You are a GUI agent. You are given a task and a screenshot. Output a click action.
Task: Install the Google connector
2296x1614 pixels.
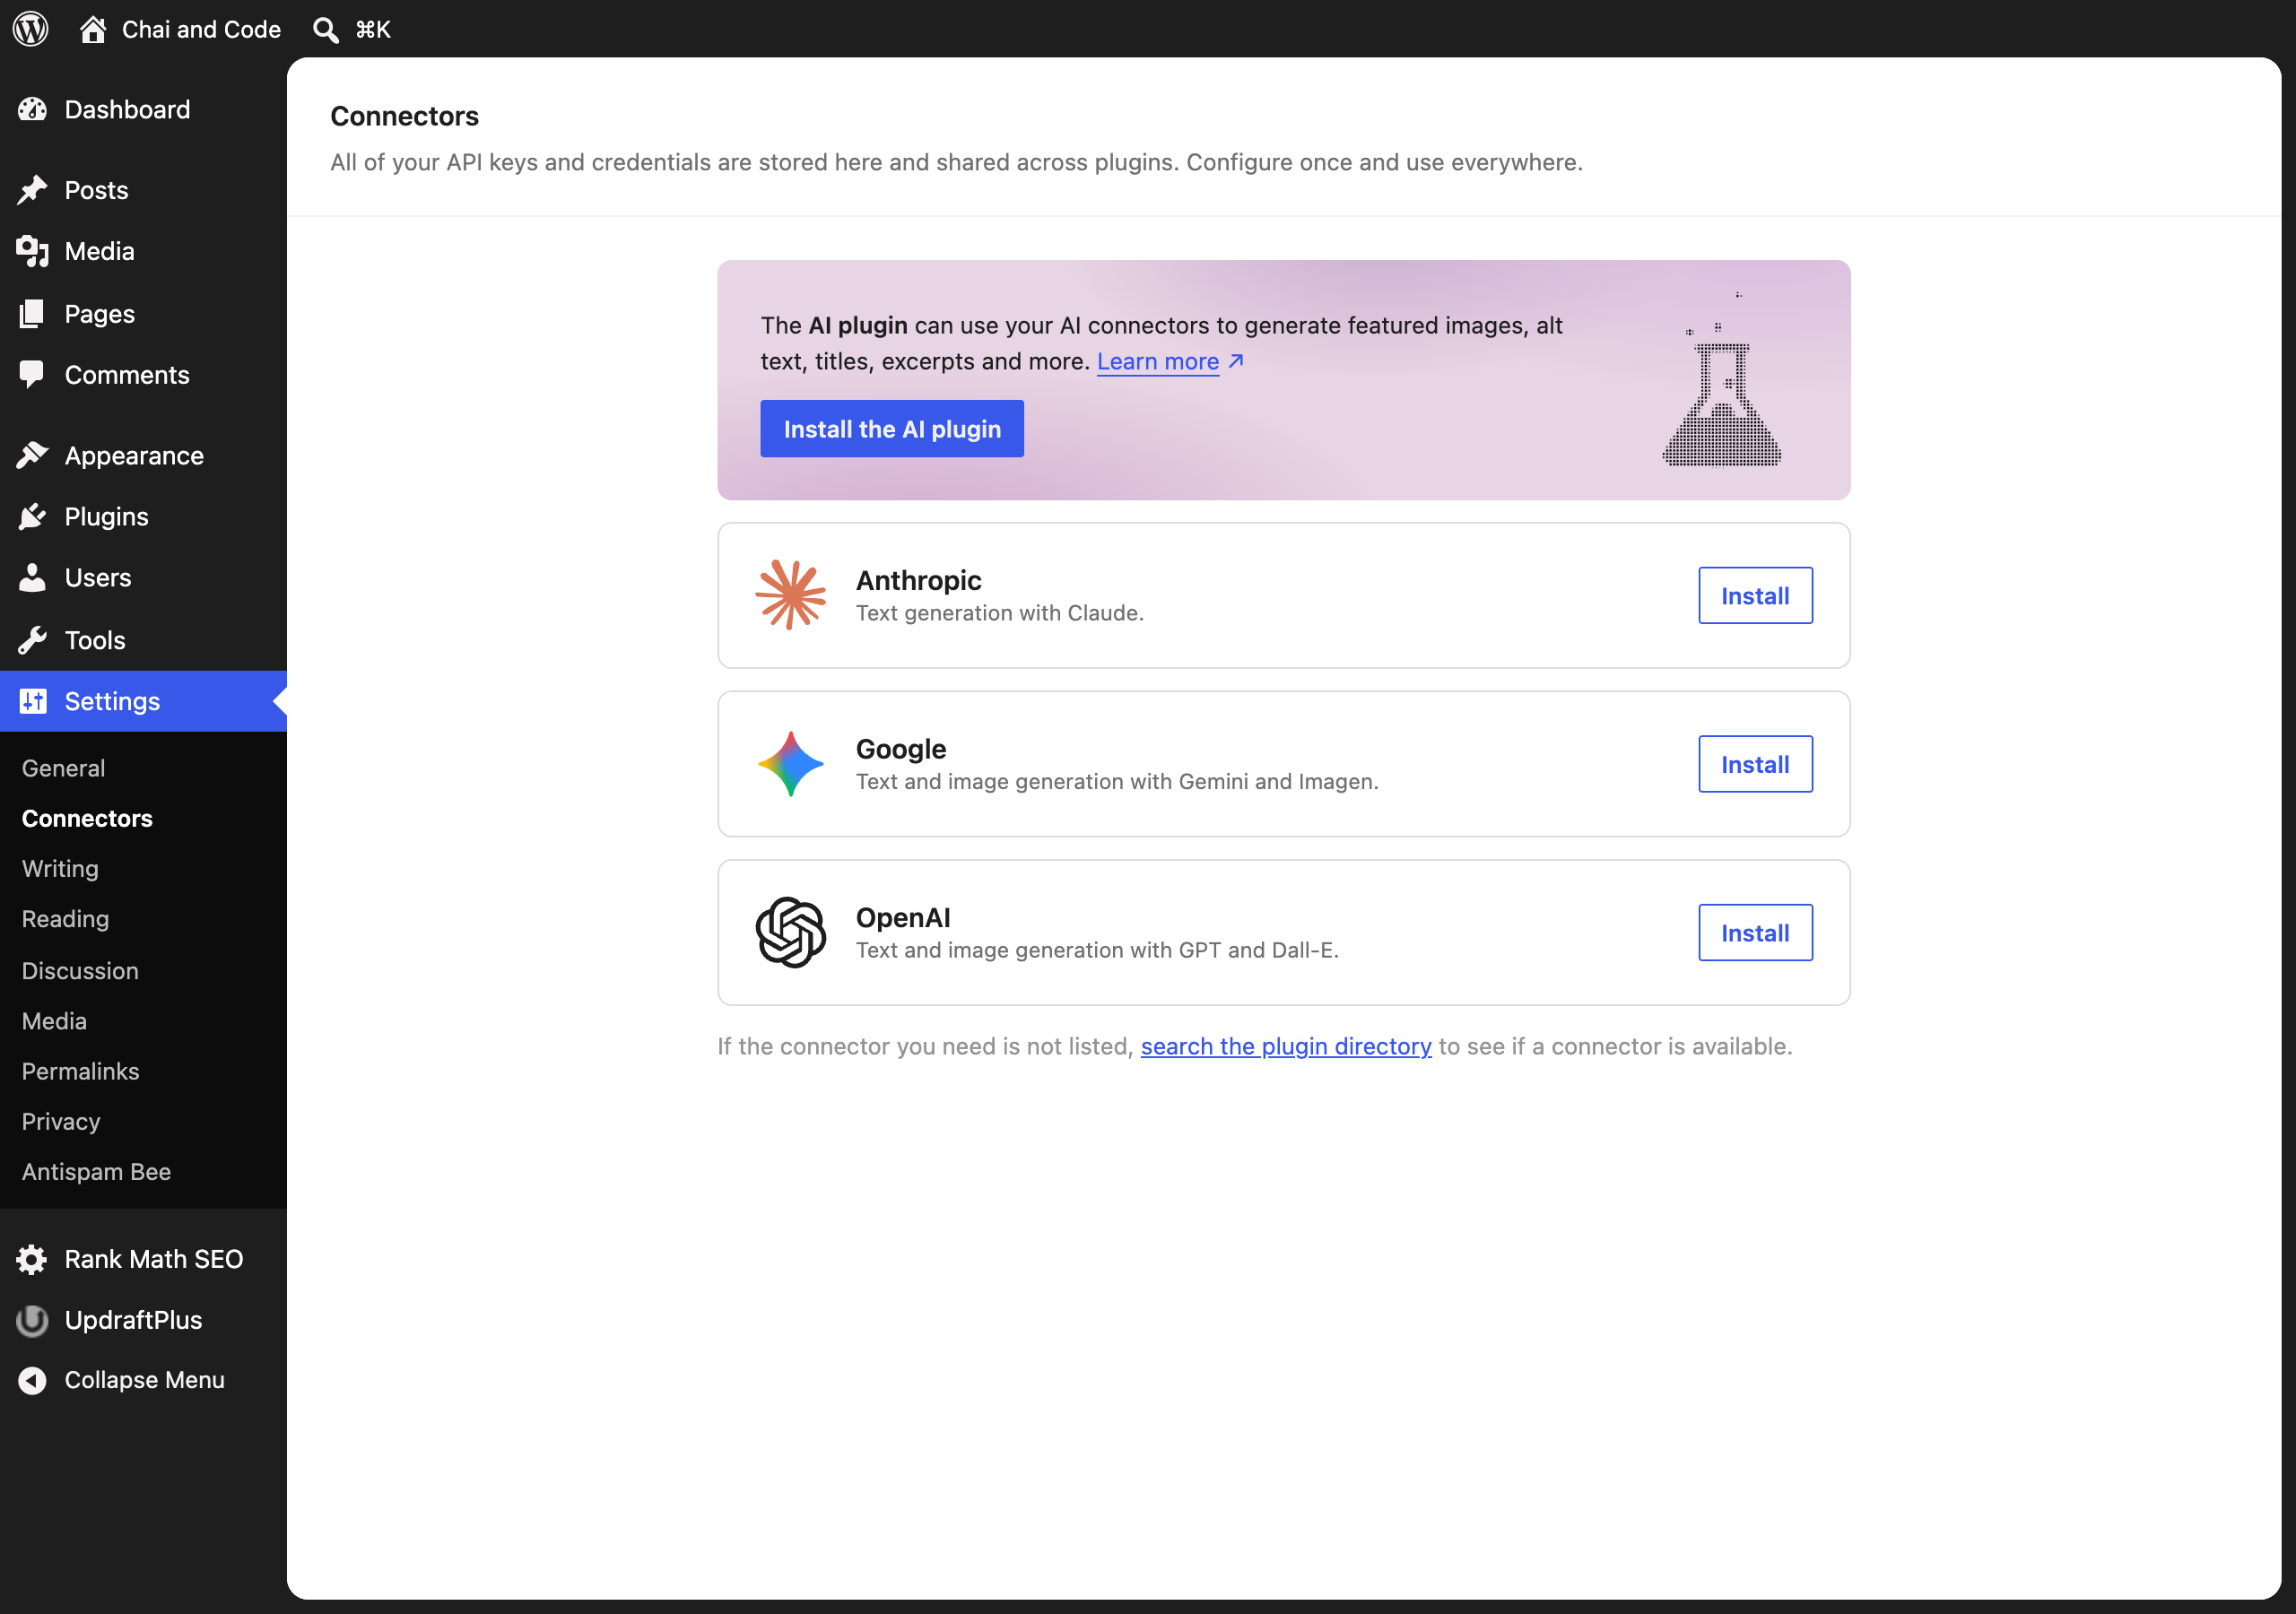1755,764
